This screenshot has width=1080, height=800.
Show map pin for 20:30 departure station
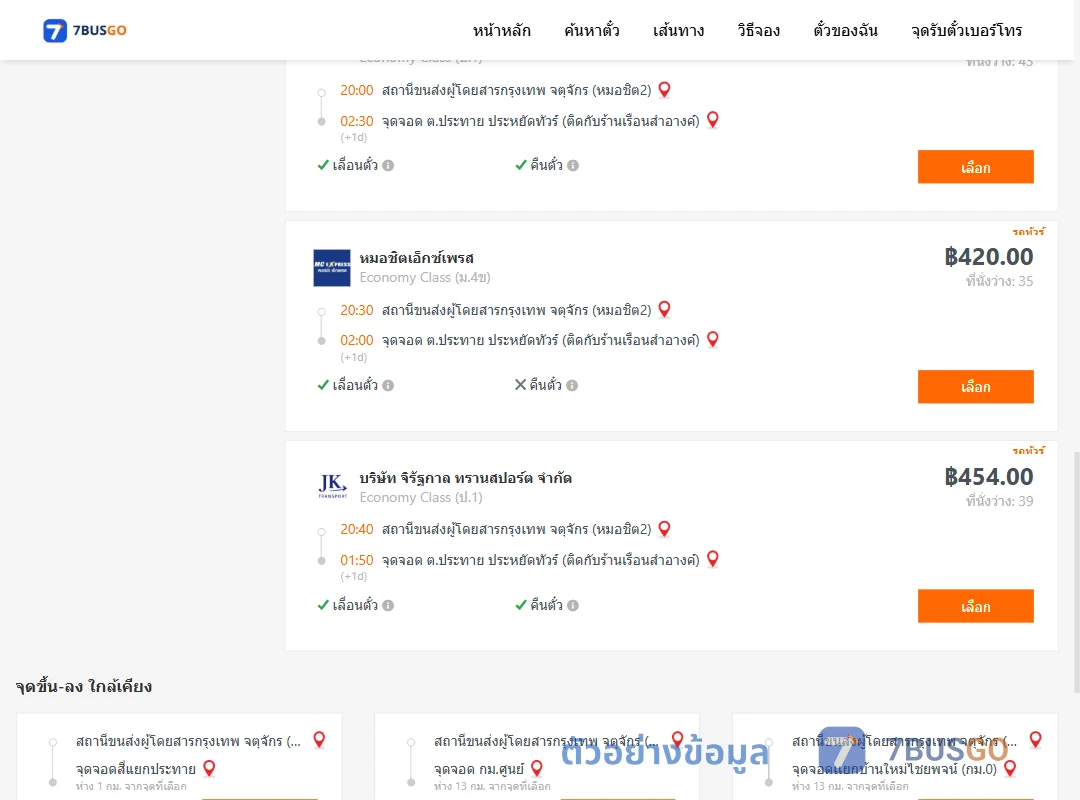pyautogui.click(x=665, y=309)
